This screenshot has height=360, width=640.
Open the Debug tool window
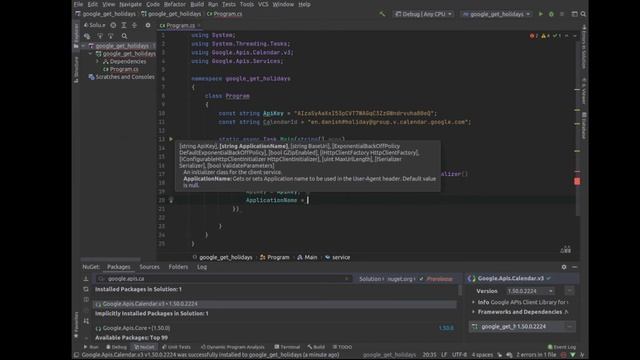pyautogui.click(x=116, y=347)
